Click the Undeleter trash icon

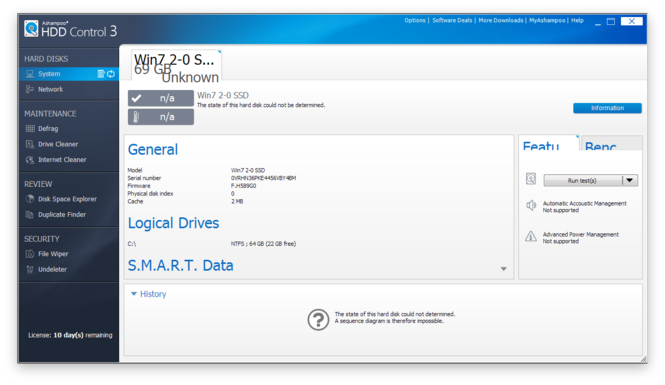tap(30, 269)
